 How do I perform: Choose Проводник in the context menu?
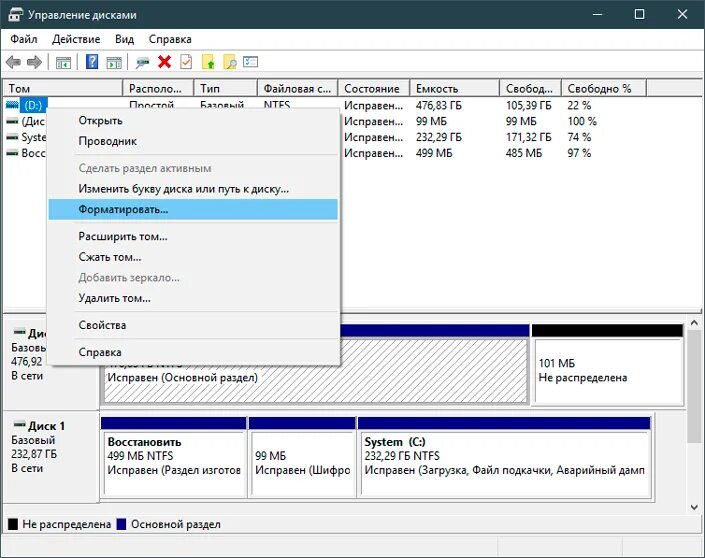(193, 141)
